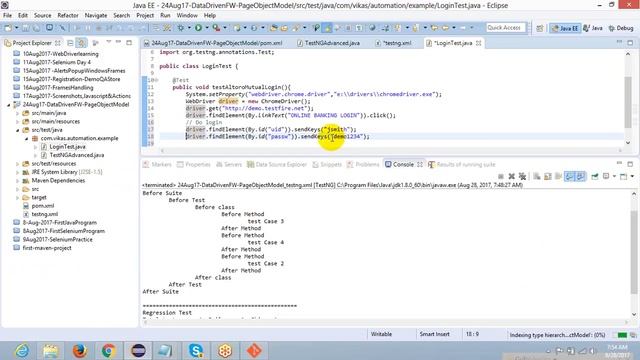The height and width of the screenshot is (360, 640).
Task: Click the Quick Access search field
Action: (506, 28)
